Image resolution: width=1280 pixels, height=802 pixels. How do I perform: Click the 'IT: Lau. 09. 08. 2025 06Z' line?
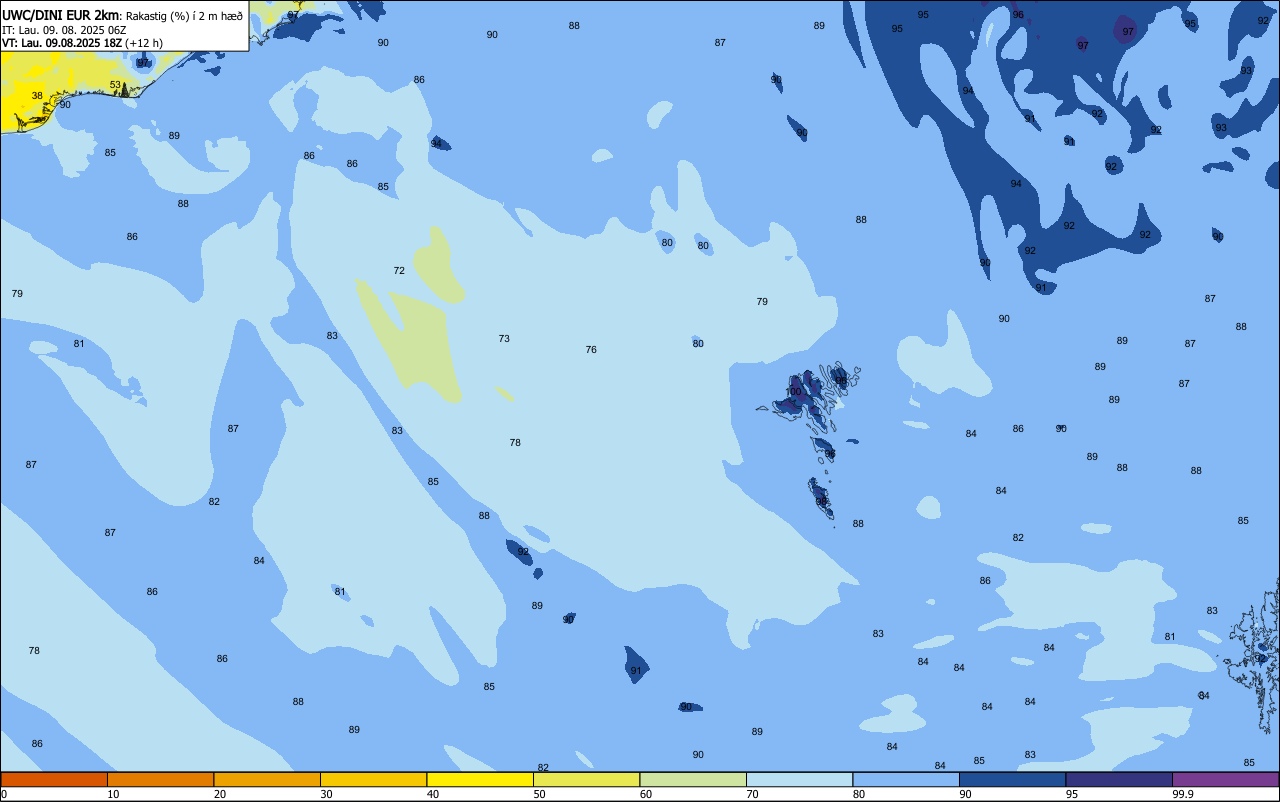tap(64, 30)
